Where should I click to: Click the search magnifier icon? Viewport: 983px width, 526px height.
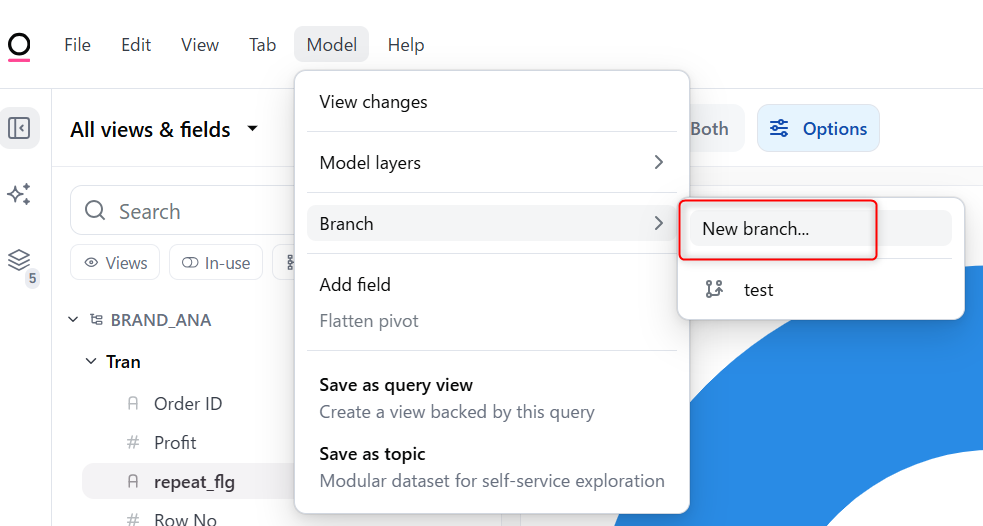coord(95,210)
